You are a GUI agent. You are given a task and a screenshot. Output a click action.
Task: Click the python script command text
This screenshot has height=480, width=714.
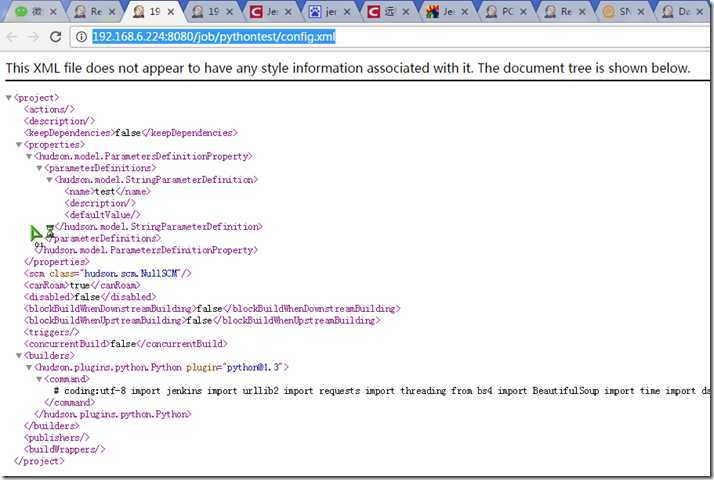pos(382,391)
